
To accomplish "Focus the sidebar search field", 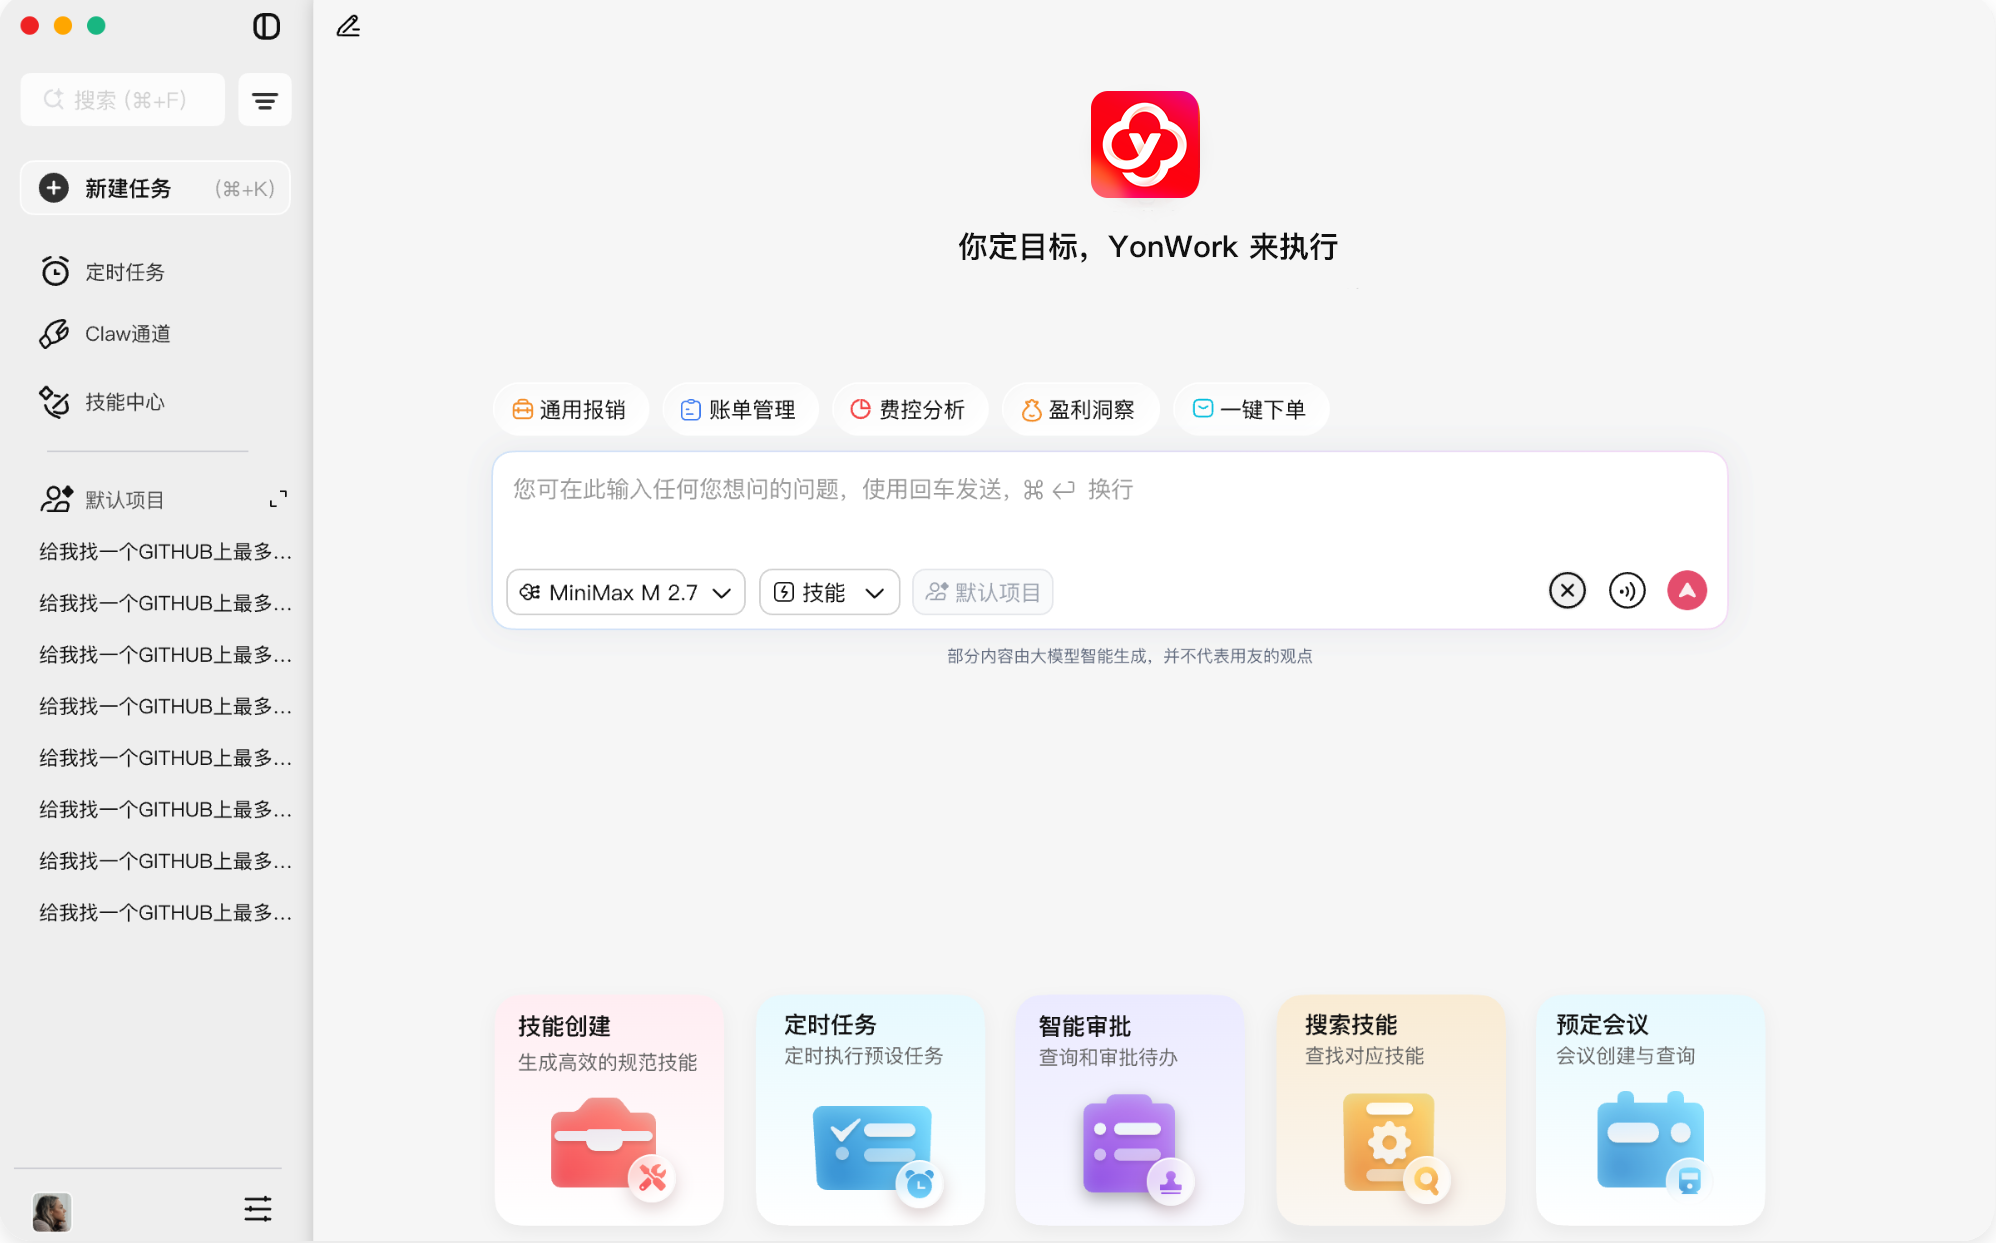I will coord(123,100).
